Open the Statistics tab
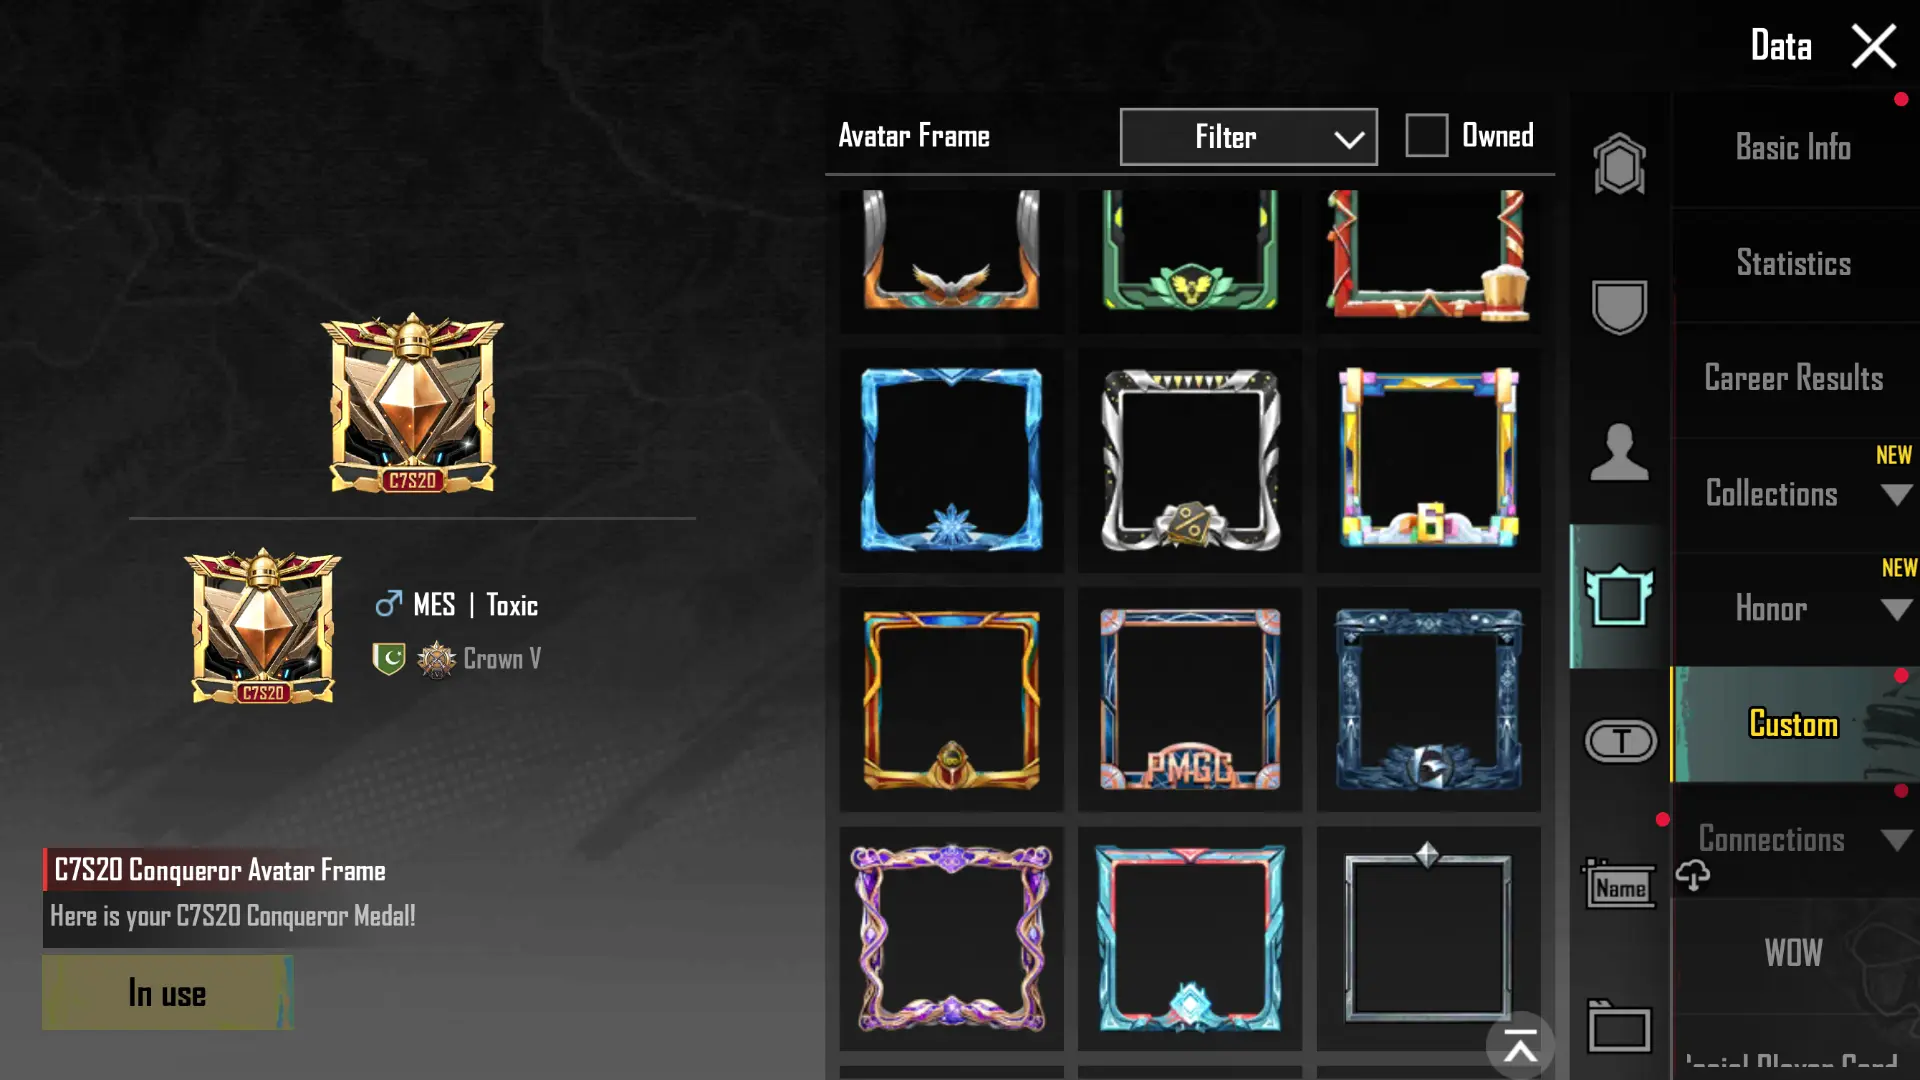Image resolution: width=1920 pixels, height=1080 pixels. click(1794, 264)
